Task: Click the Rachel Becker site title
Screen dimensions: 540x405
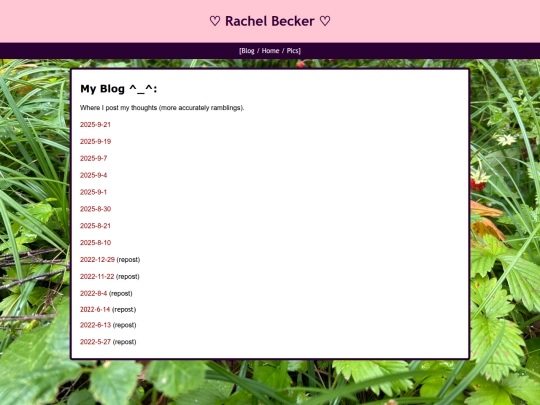Action: coord(270,21)
